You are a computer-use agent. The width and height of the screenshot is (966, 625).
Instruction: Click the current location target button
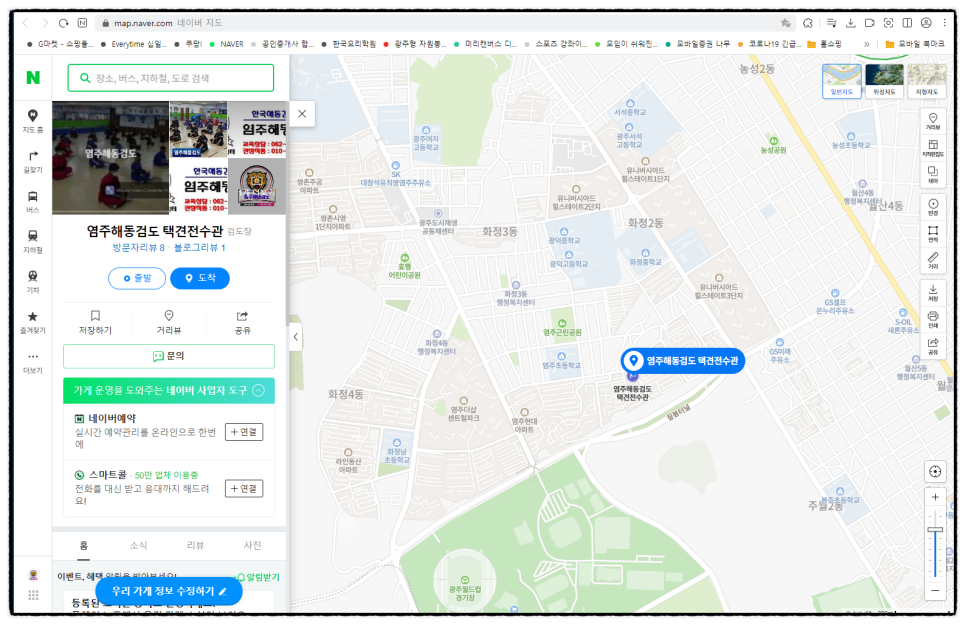pyautogui.click(x=935, y=472)
